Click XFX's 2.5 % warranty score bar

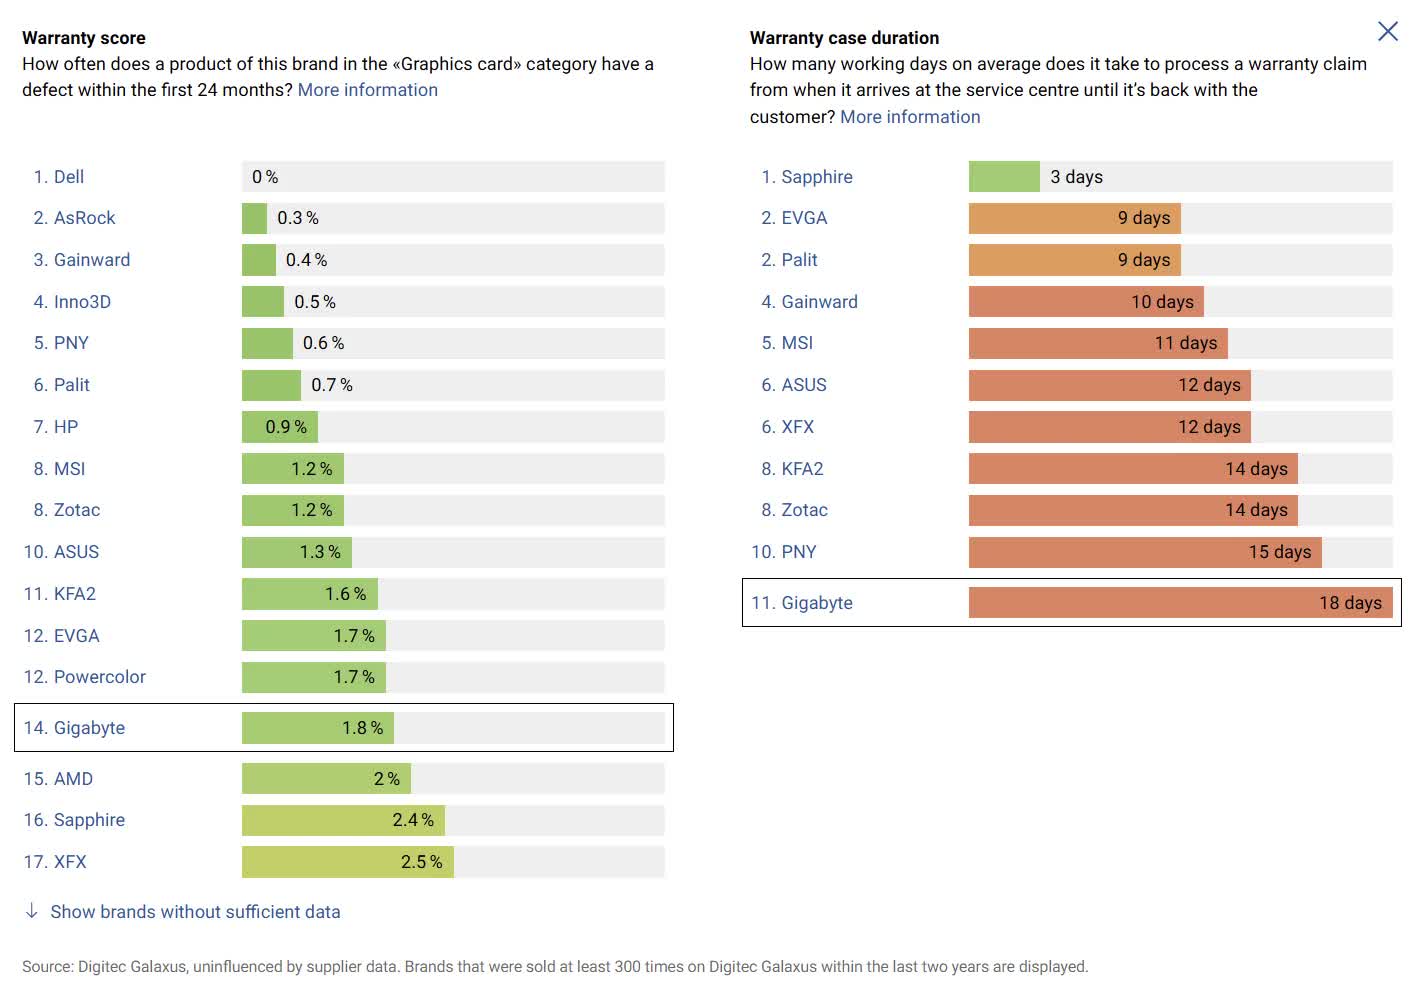pos(348,862)
